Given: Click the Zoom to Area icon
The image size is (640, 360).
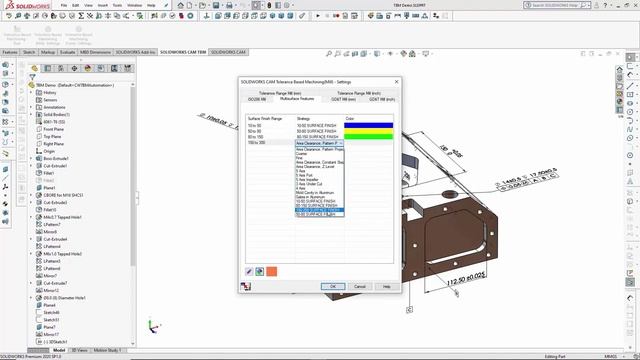Looking at the screenshot, I should coord(338,53).
